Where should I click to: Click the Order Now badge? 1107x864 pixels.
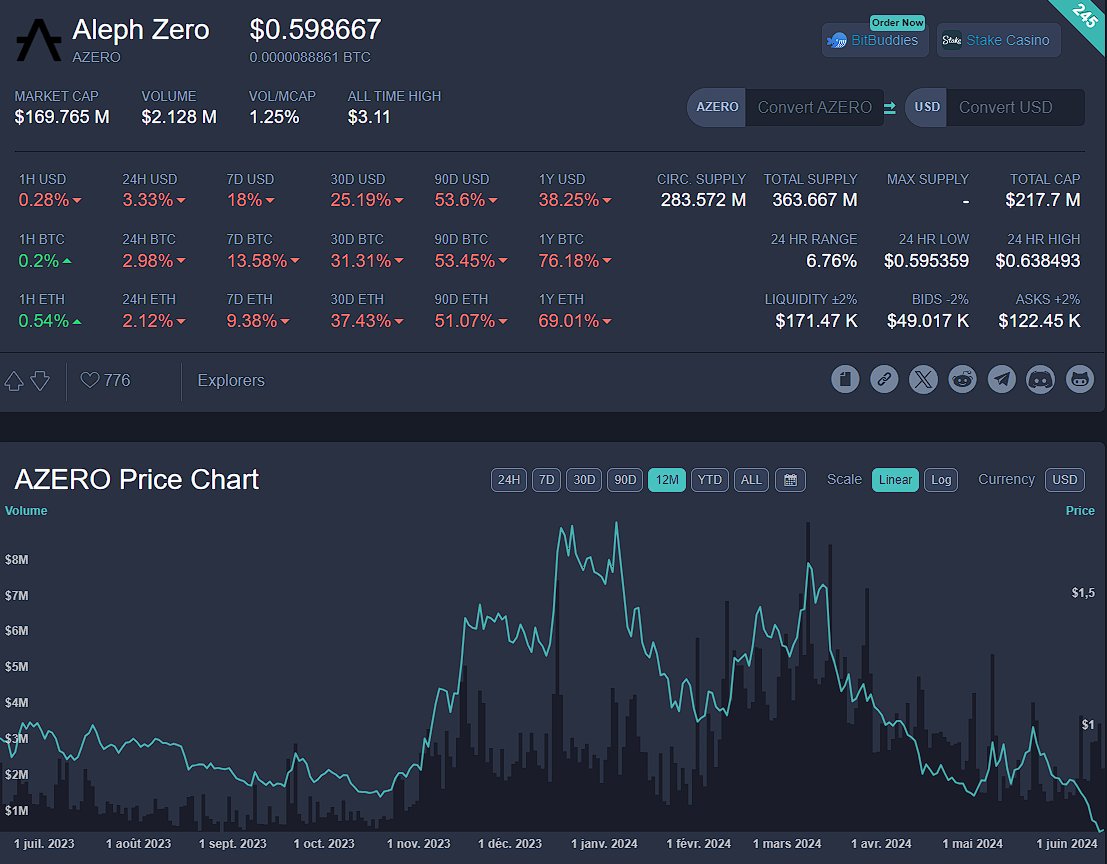click(x=897, y=23)
